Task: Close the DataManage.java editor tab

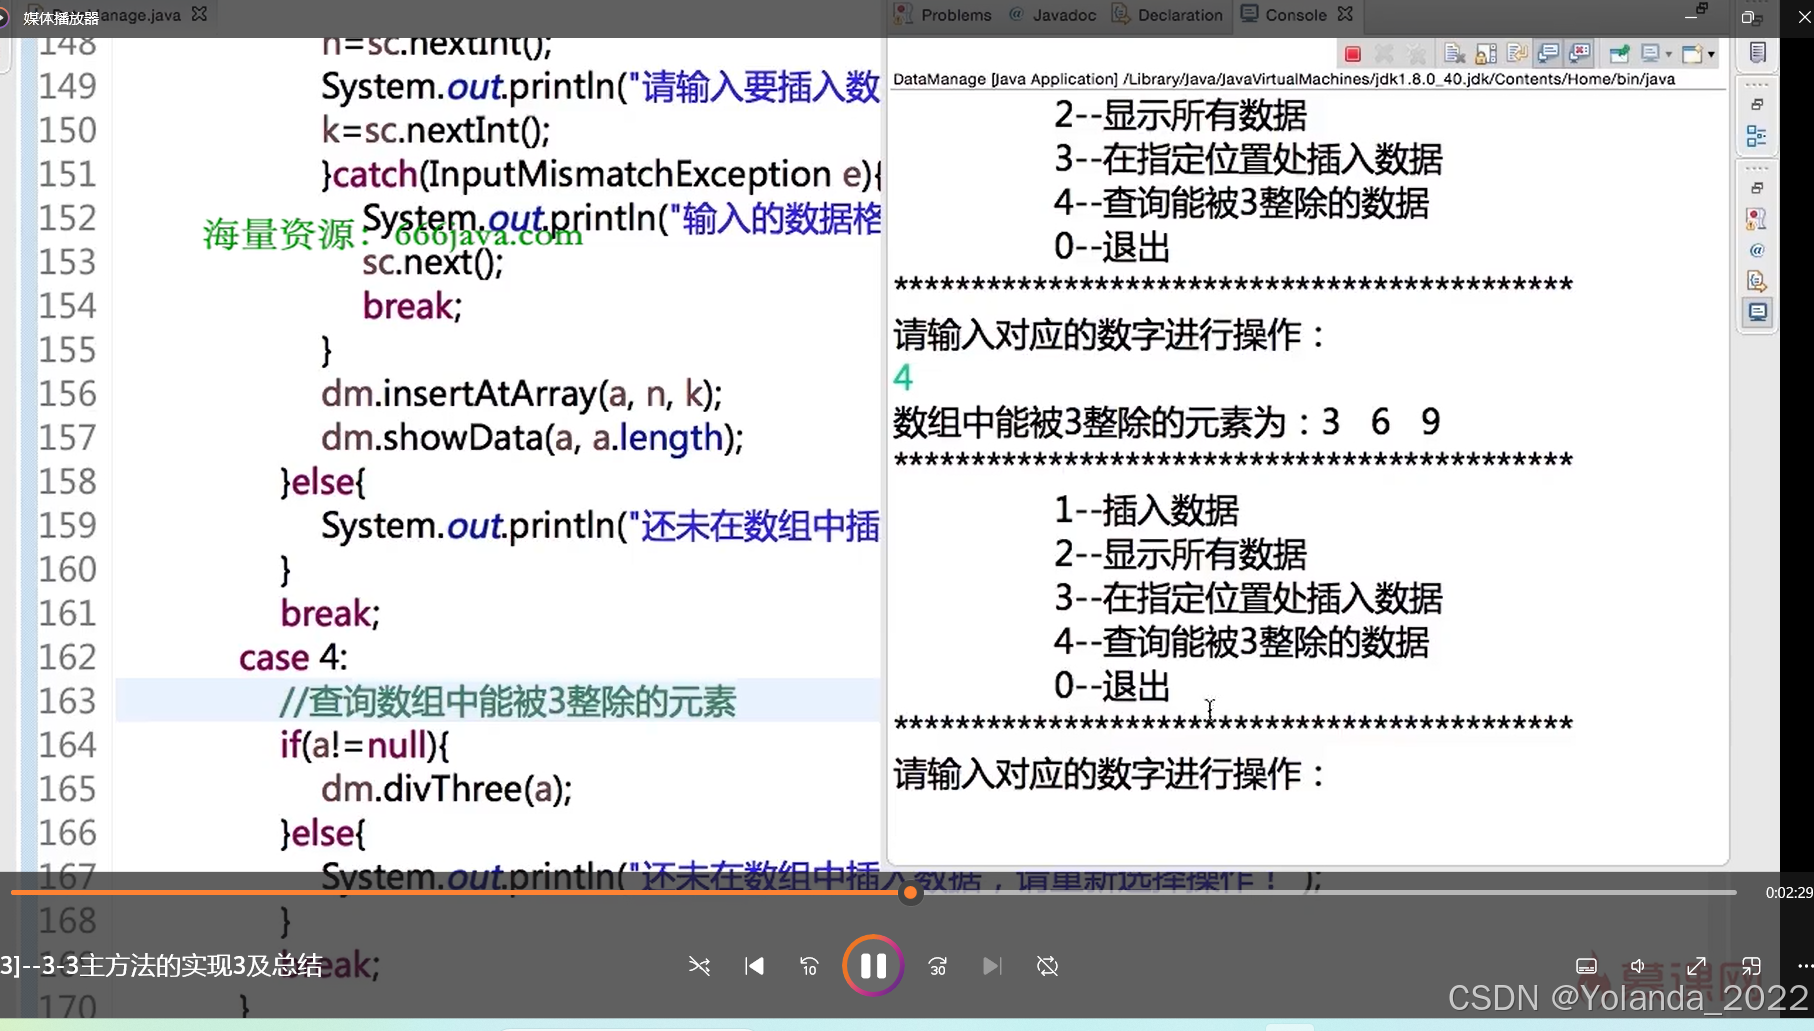Action: click(x=199, y=14)
